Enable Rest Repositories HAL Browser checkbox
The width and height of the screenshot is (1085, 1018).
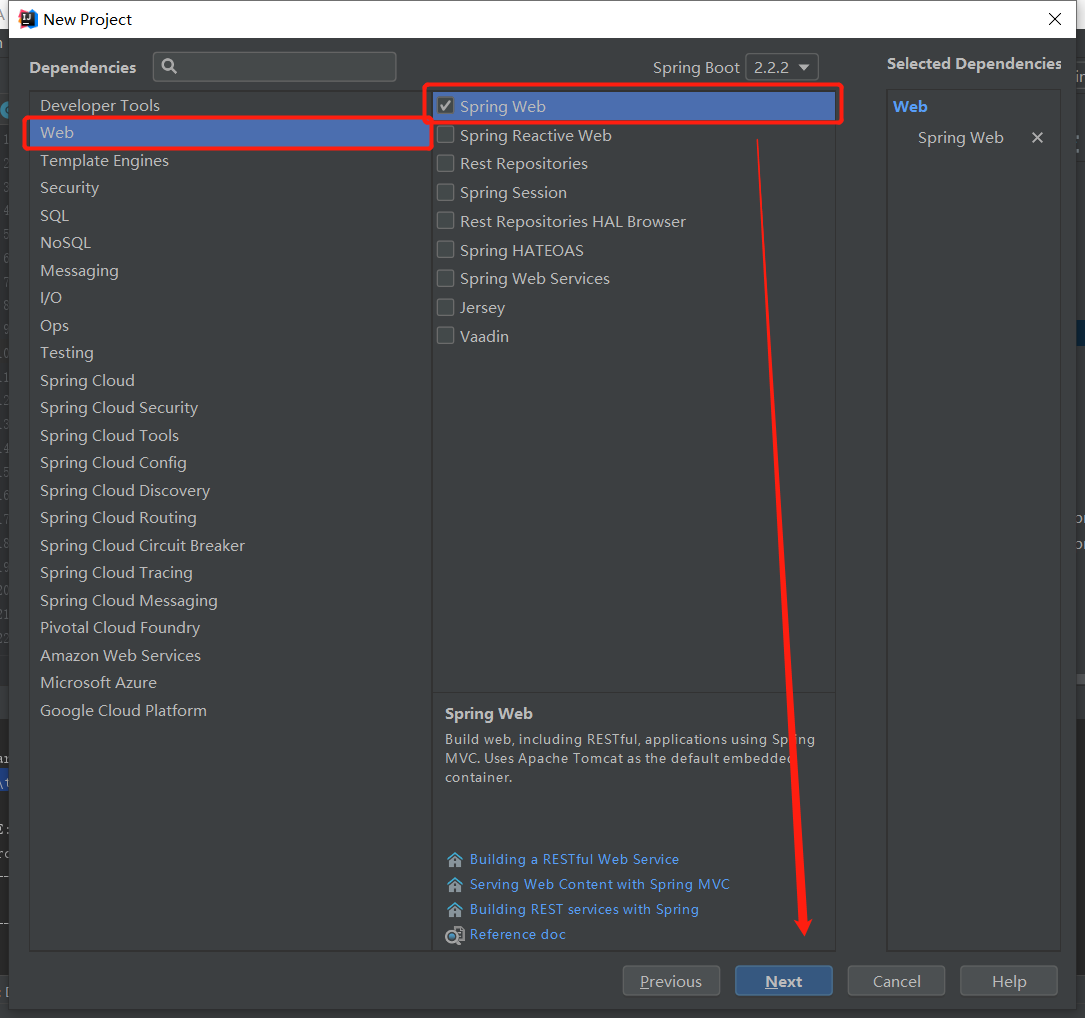[446, 221]
